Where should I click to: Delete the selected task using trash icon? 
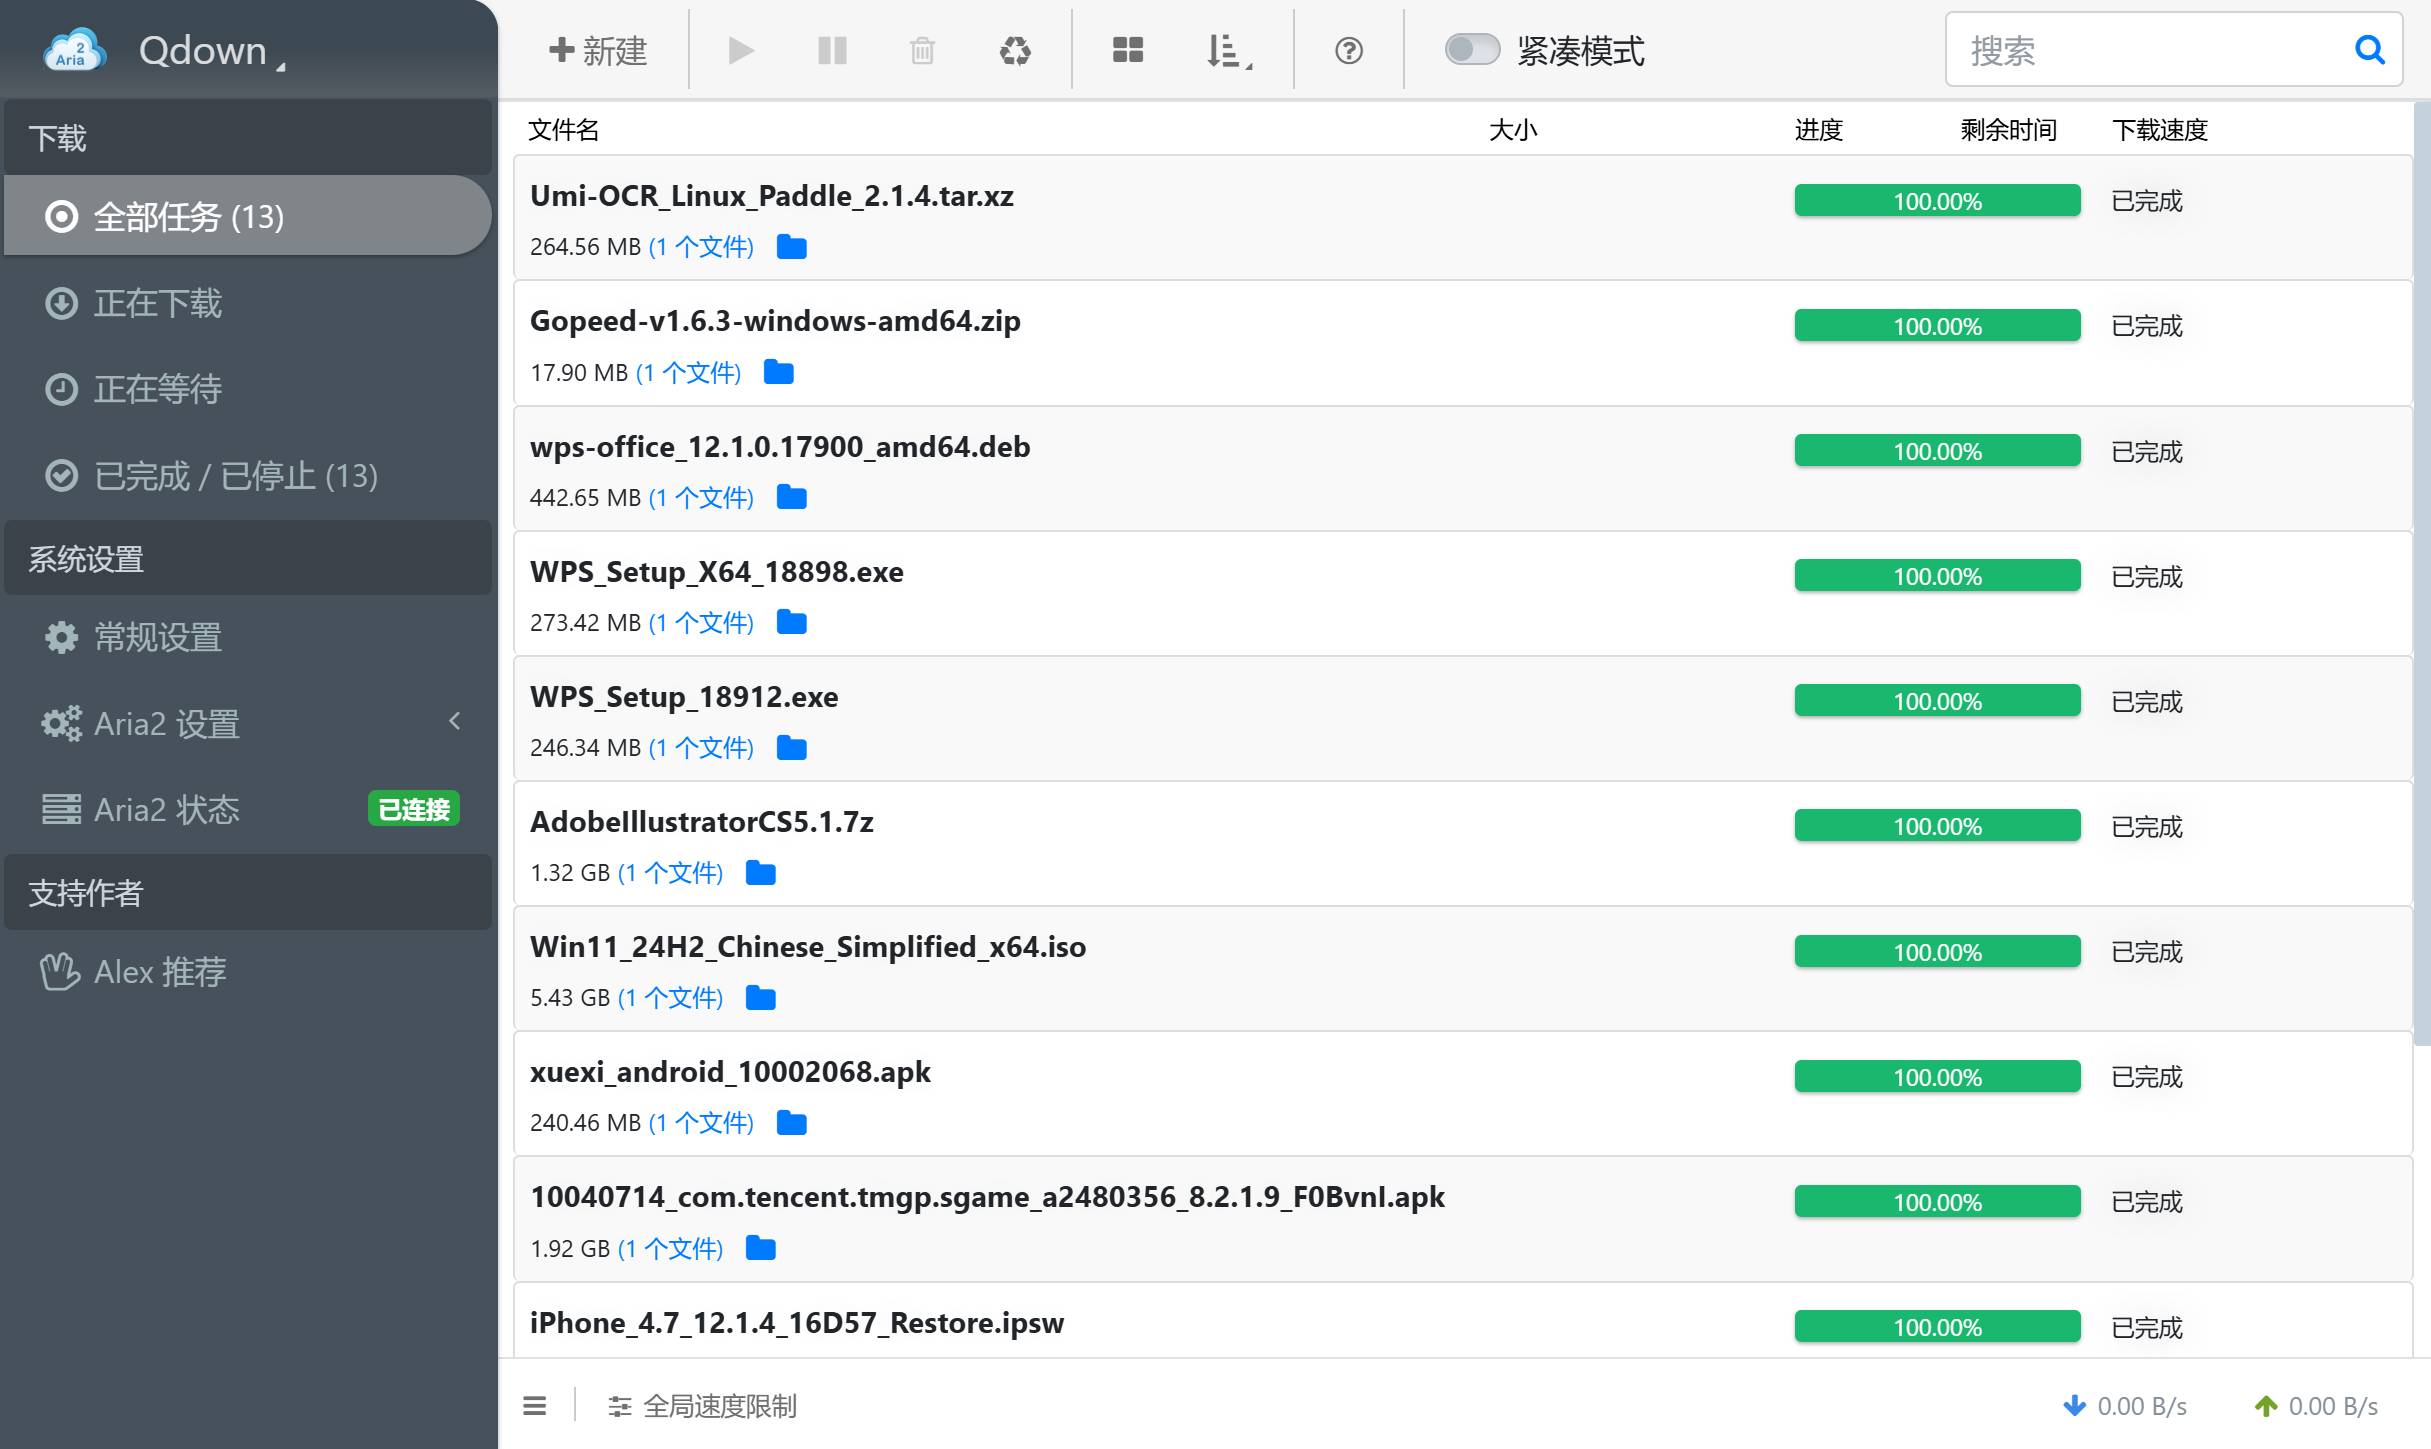922,50
